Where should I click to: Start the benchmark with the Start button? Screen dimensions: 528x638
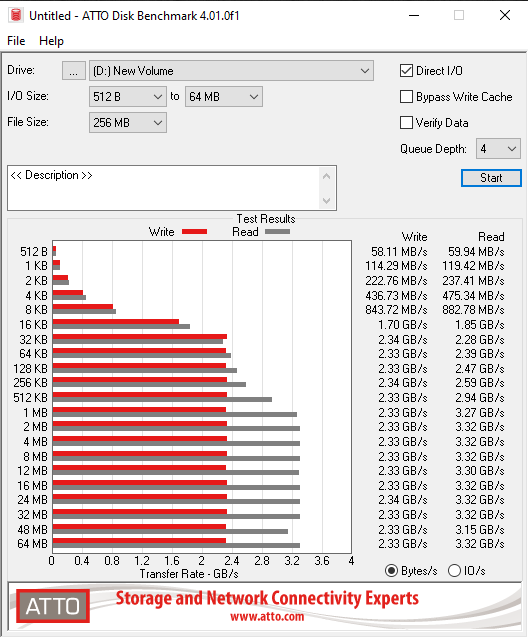pos(491,178)
